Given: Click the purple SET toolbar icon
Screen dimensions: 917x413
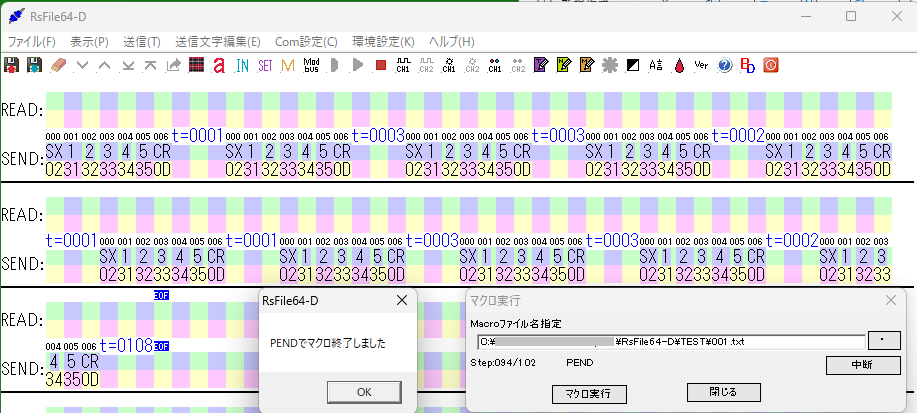Looking at the screenshot, I should 265,65.
